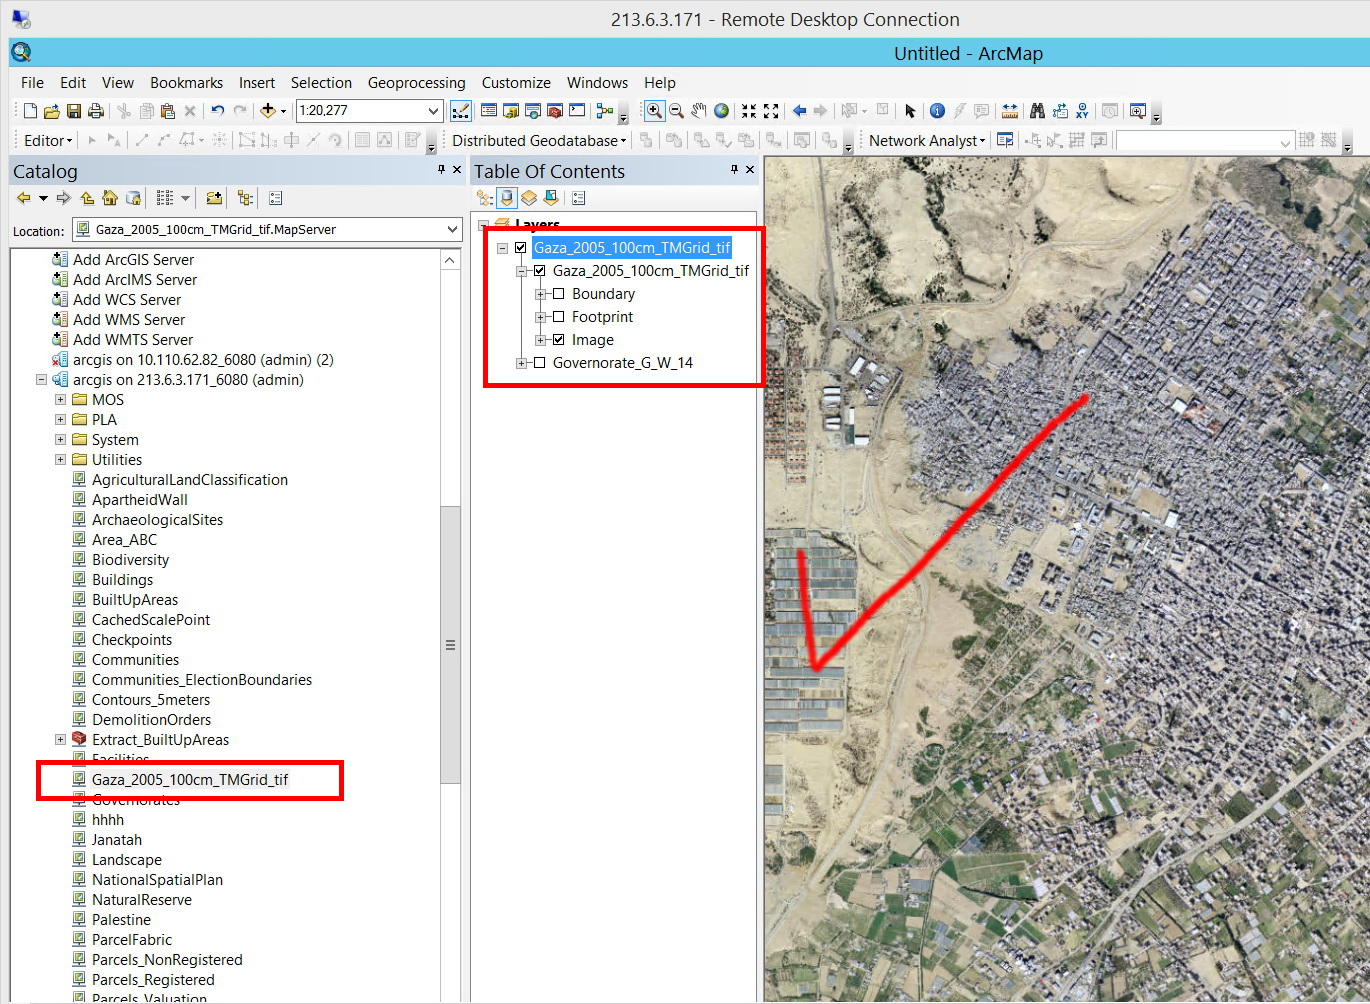Expand the MOS folder in Catalog
The width and height of the screenshot is (1370, 1004).
tap(60, 400)
